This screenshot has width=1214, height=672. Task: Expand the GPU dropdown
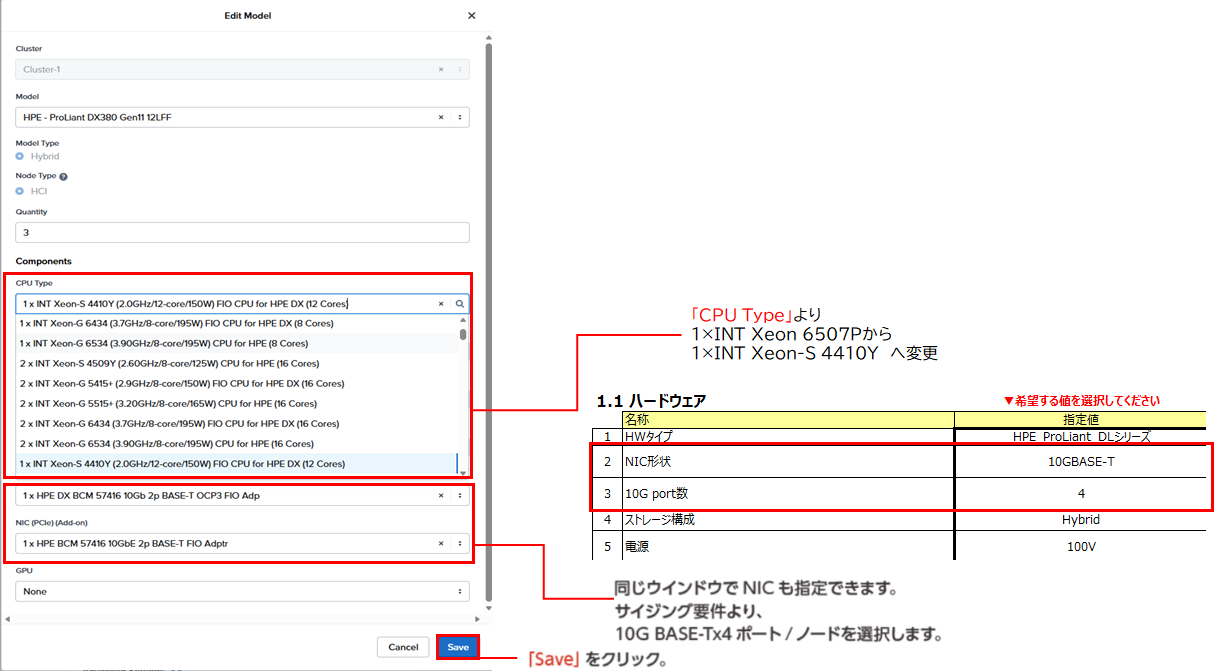tap(460, 592)
